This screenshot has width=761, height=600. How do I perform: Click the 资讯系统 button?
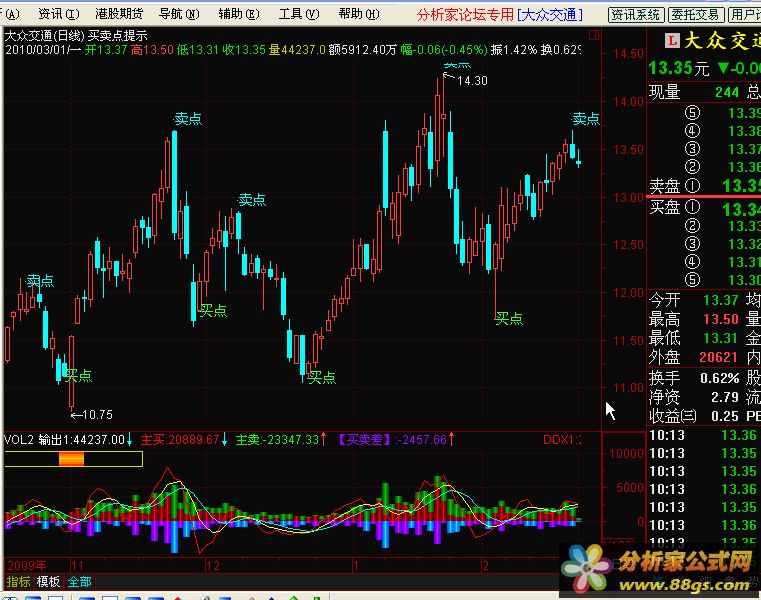636,15
